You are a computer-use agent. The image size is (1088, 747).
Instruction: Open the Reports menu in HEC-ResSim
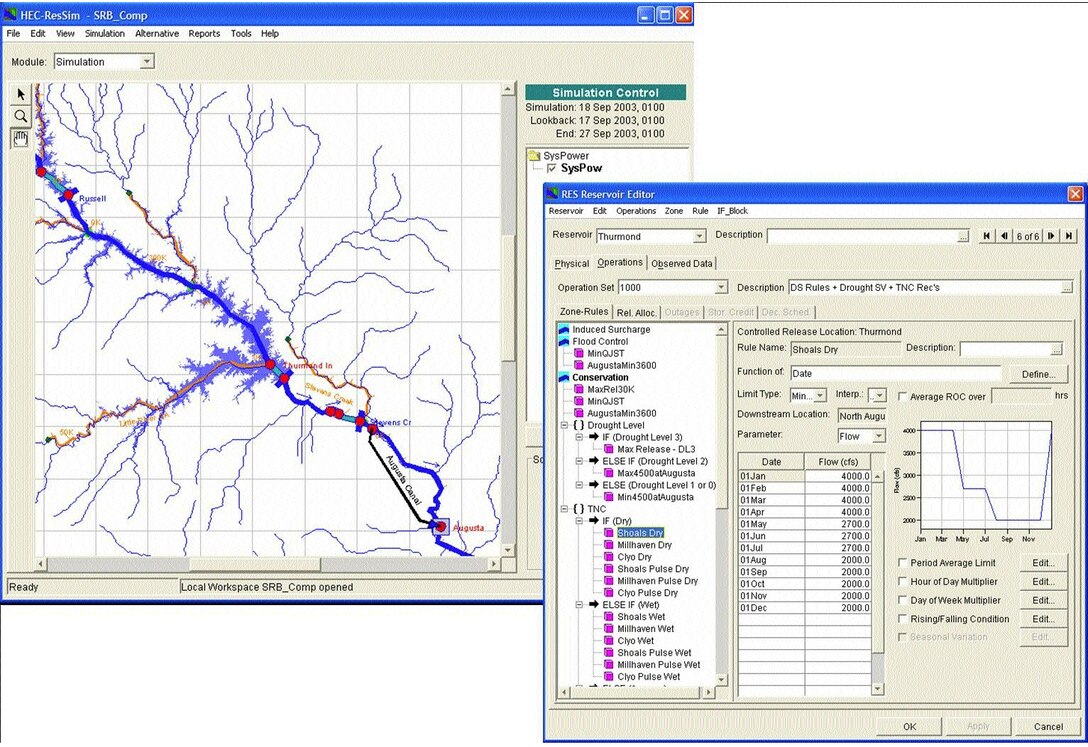coord(204,33)
